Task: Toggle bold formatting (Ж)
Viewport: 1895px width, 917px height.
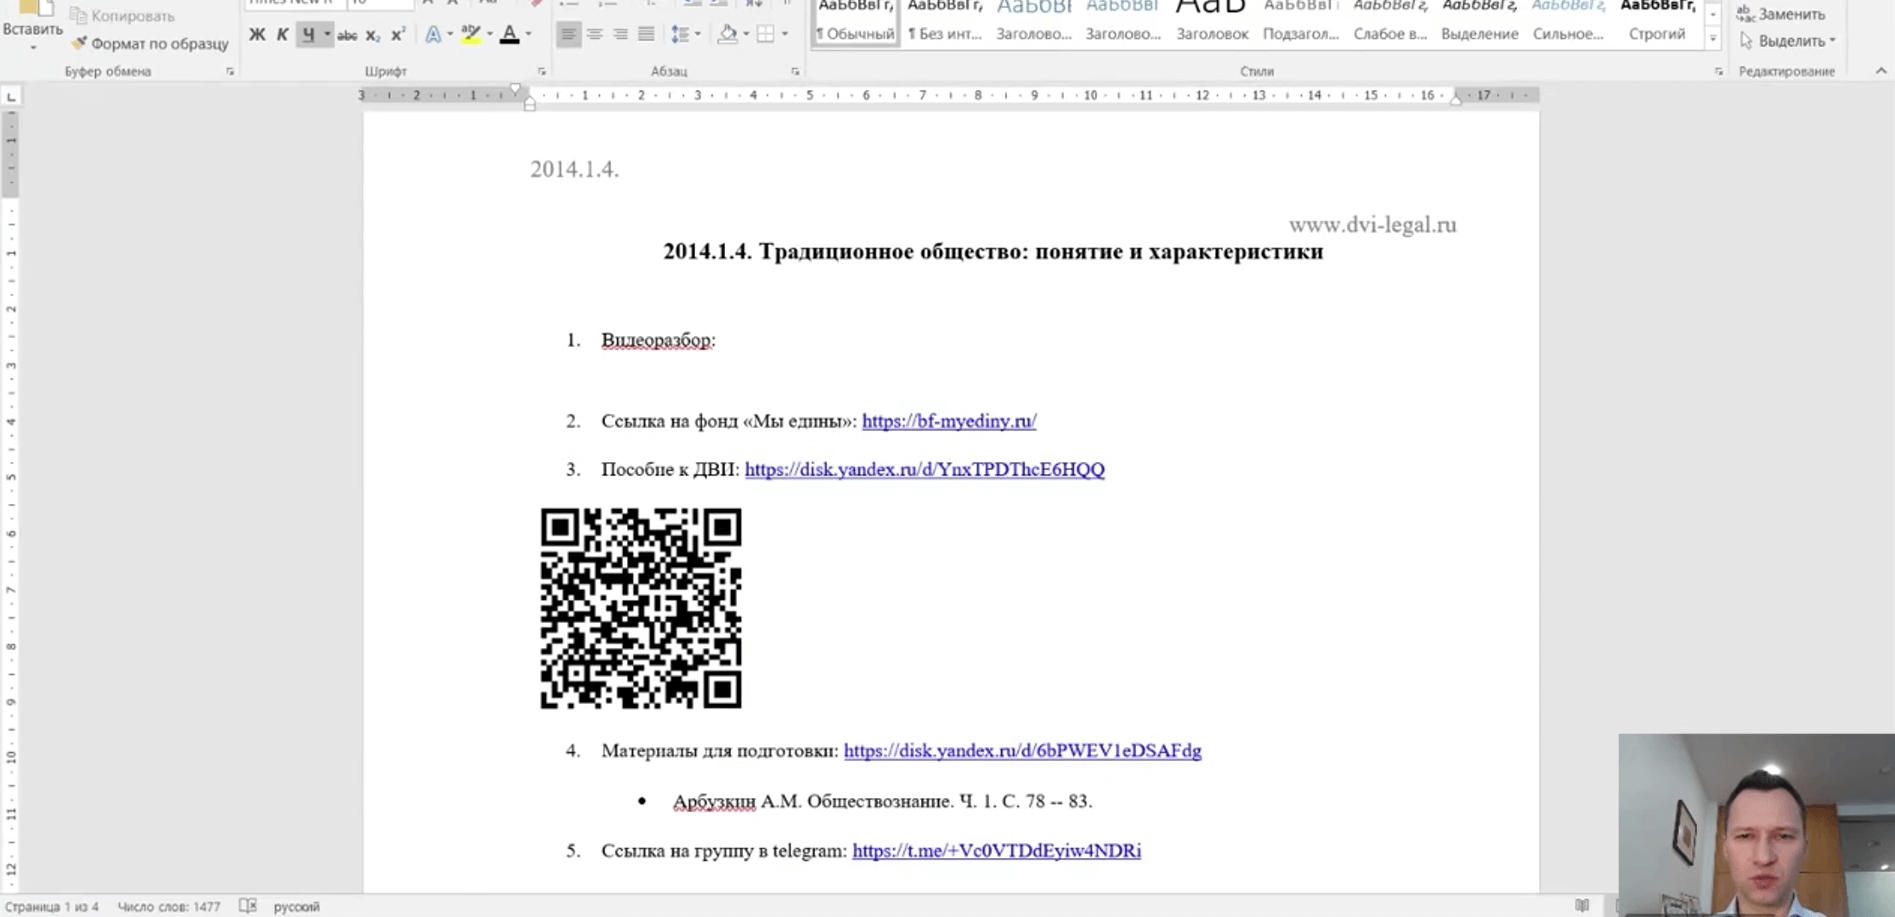Action: [x=257, y=35]
